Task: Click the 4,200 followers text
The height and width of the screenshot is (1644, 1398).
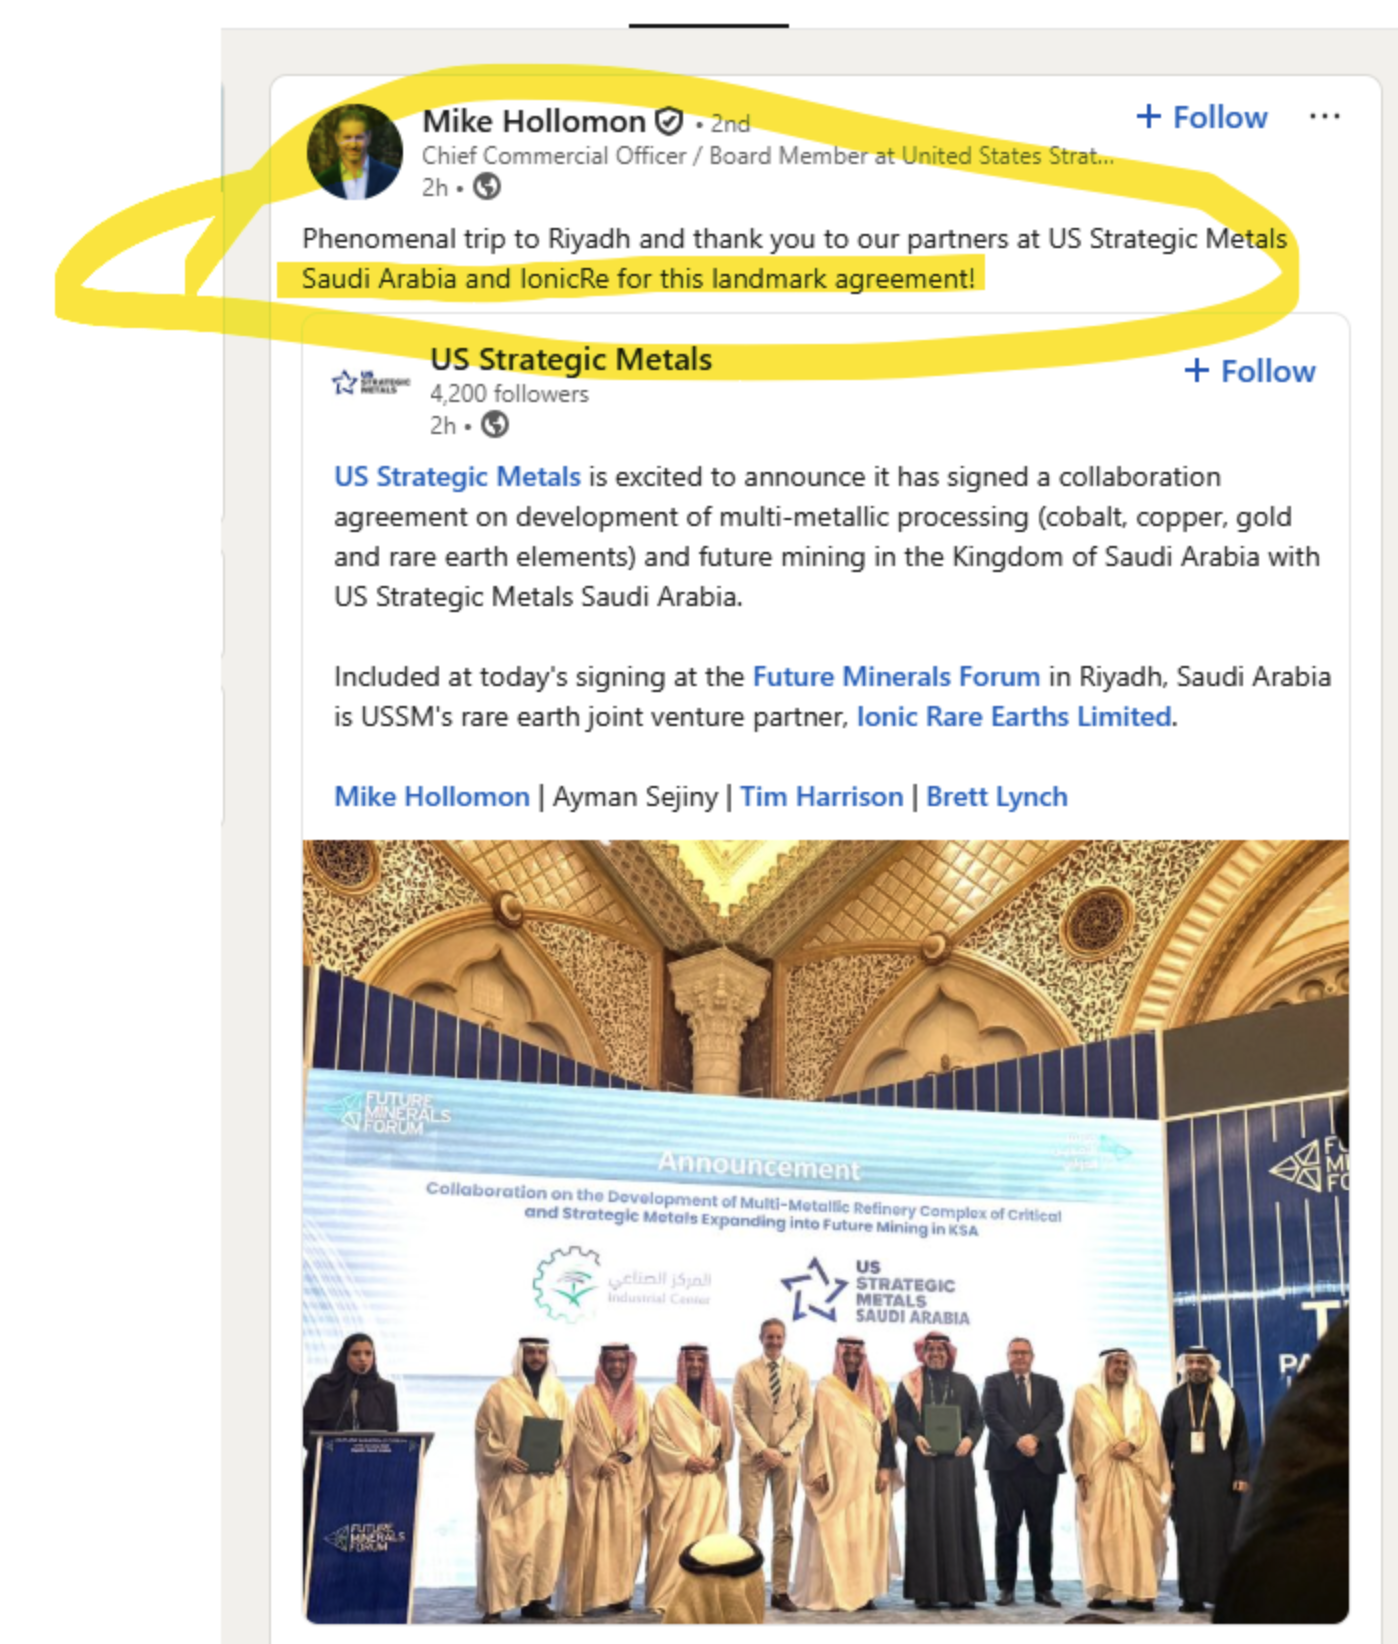Action: tap(509, 394)
